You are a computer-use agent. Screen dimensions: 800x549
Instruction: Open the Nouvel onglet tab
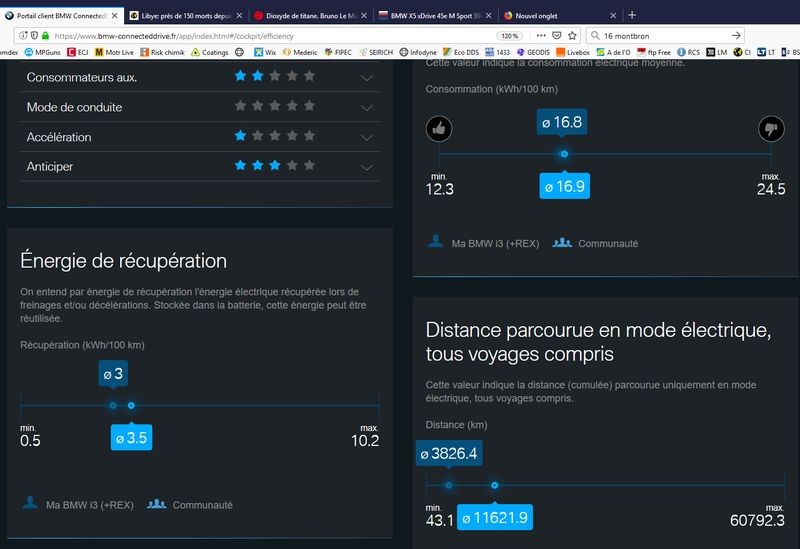coord(559,15)
